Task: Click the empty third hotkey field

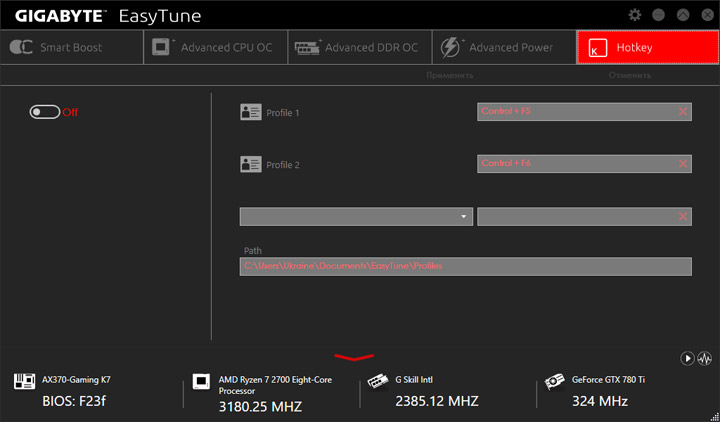Action: pos(584,216)
